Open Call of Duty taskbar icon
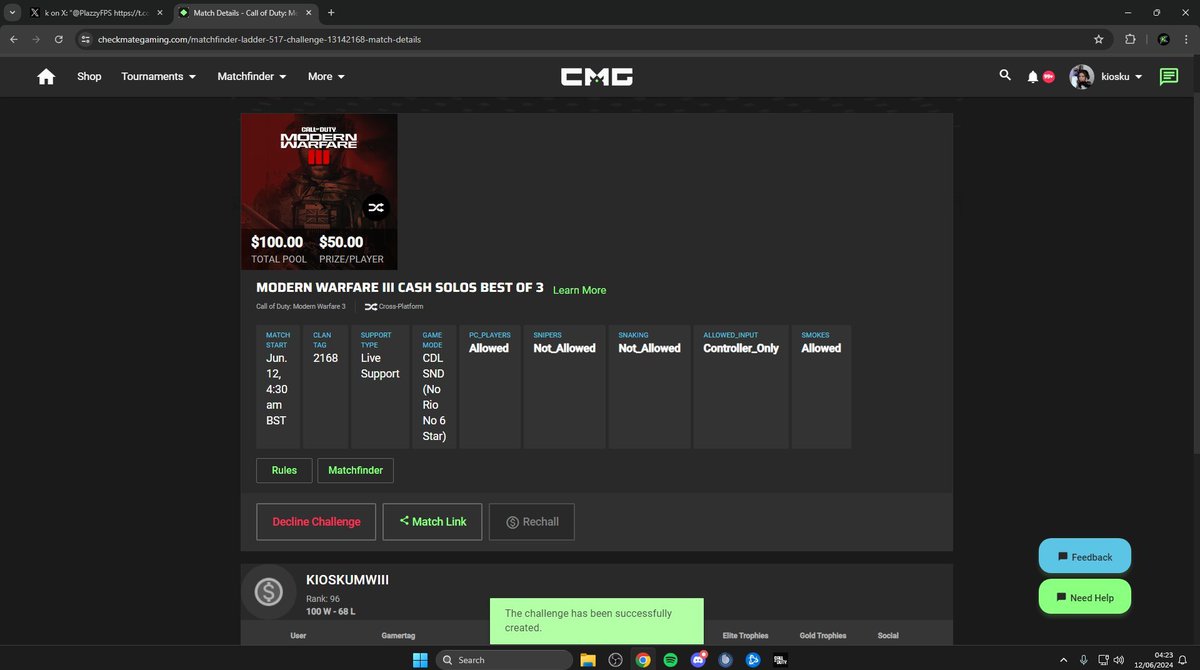 pyautogui.click(x=780, y=659)
